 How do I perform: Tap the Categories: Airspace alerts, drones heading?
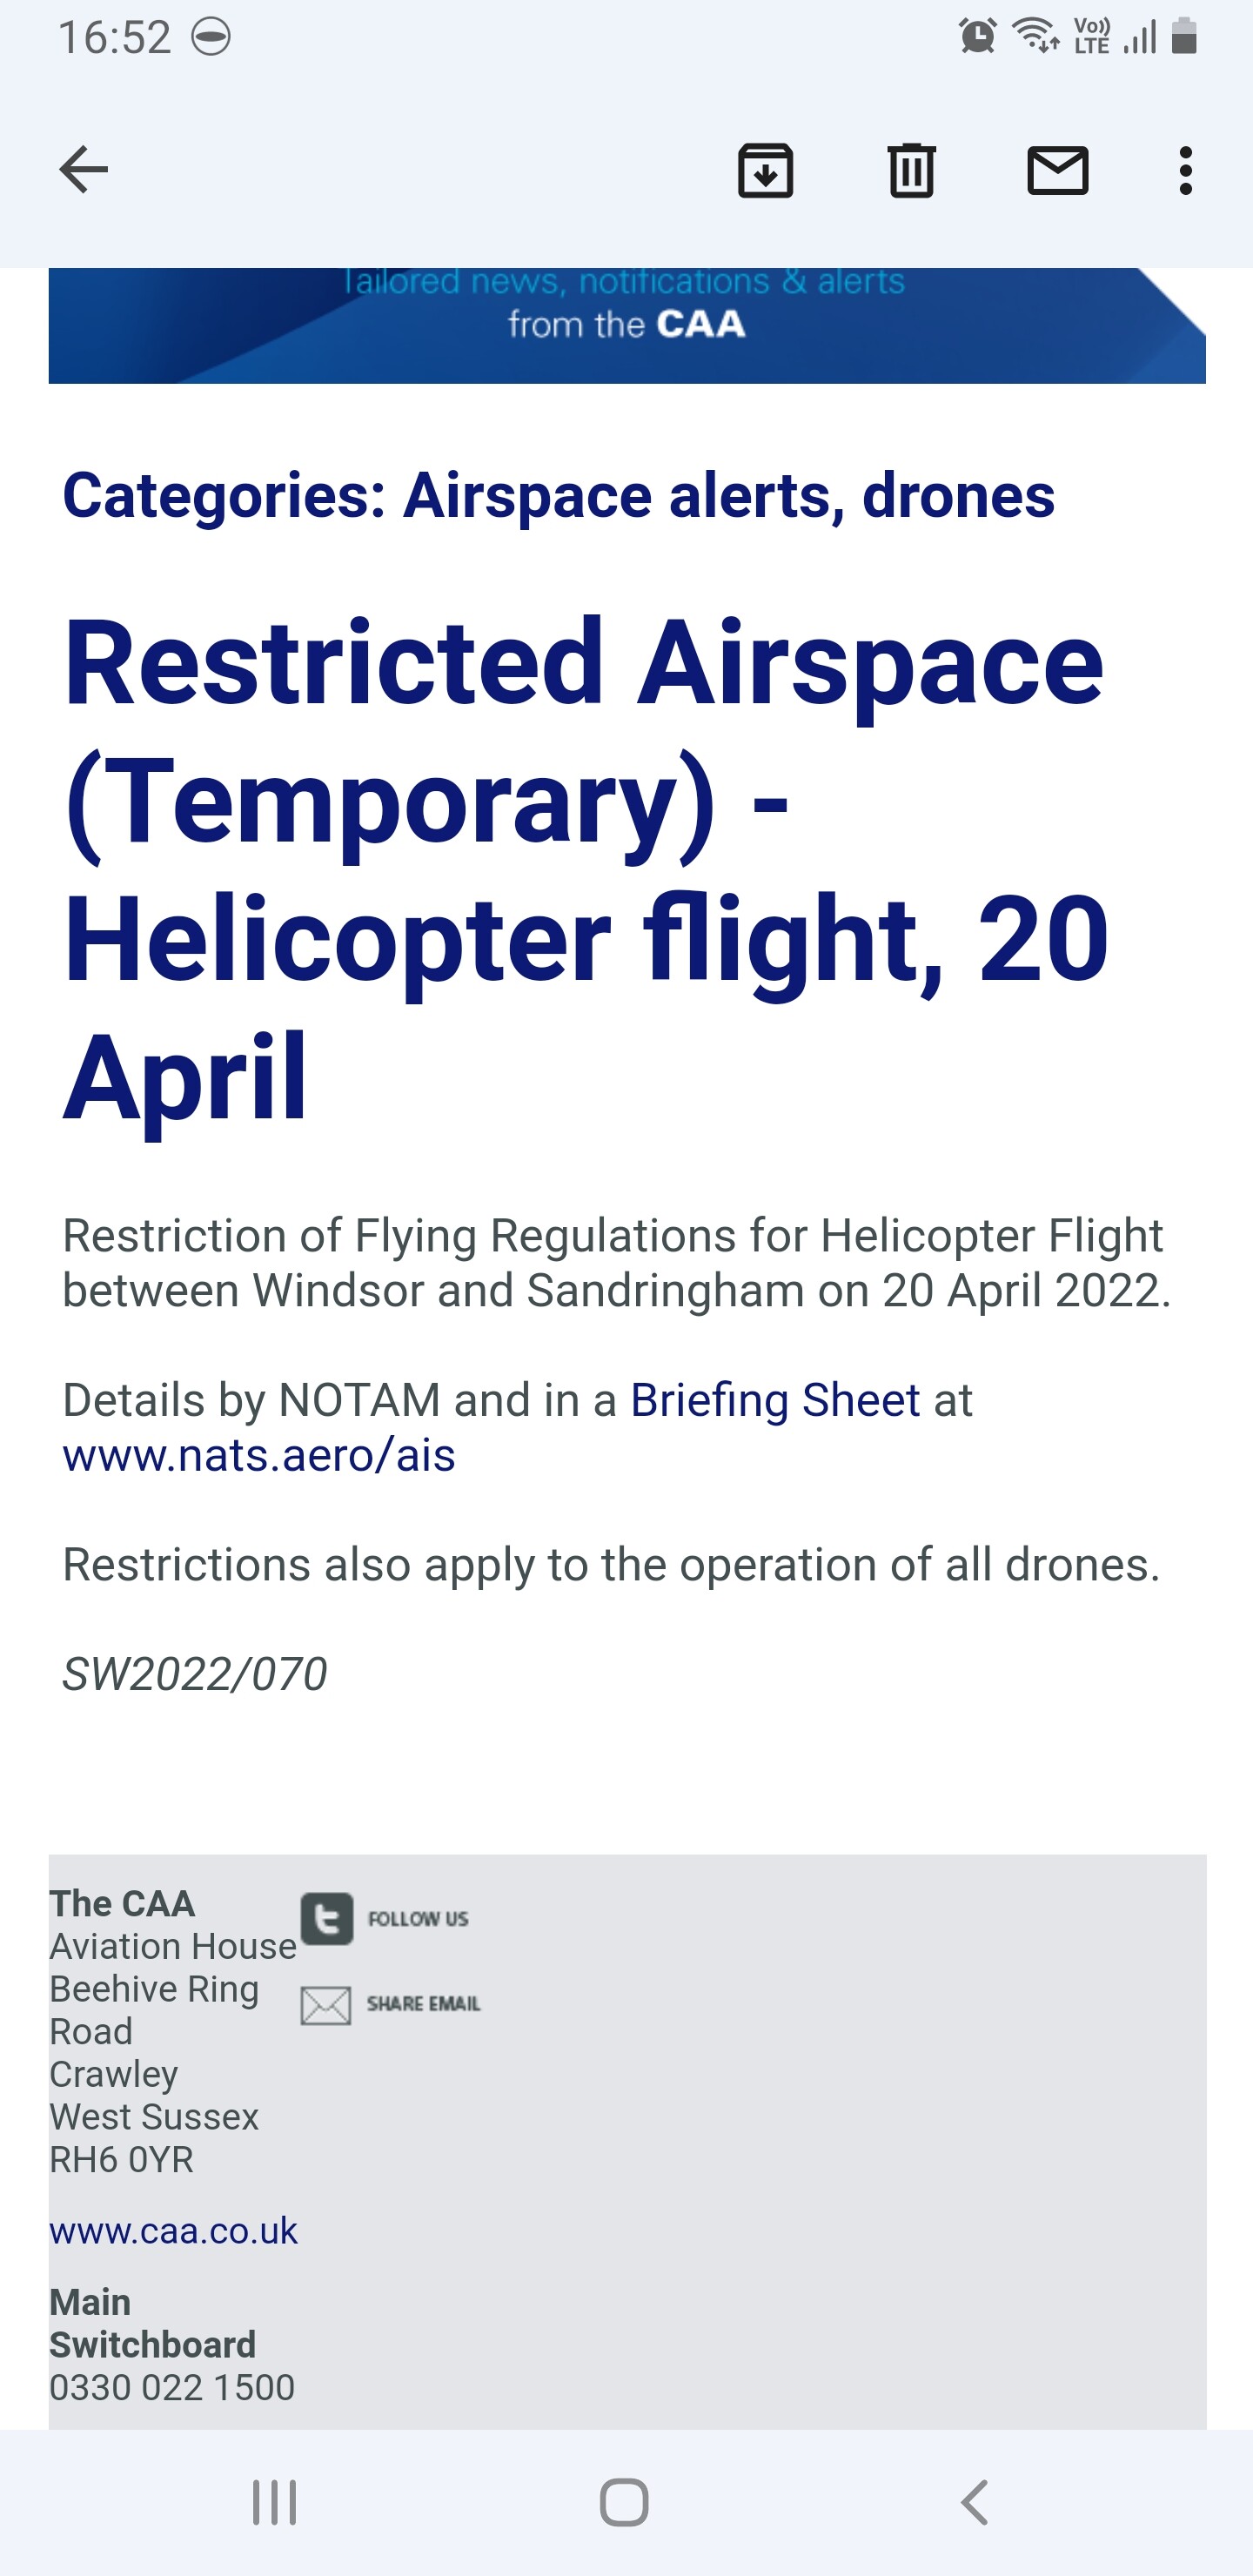click(x=559, y=495)
